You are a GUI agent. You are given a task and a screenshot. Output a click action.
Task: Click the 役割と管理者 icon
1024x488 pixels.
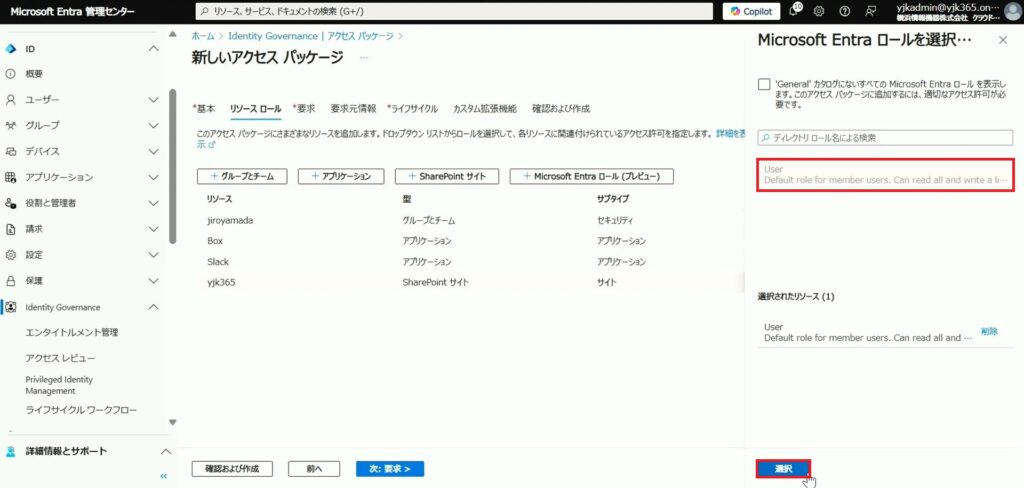[x=10, y=203]
